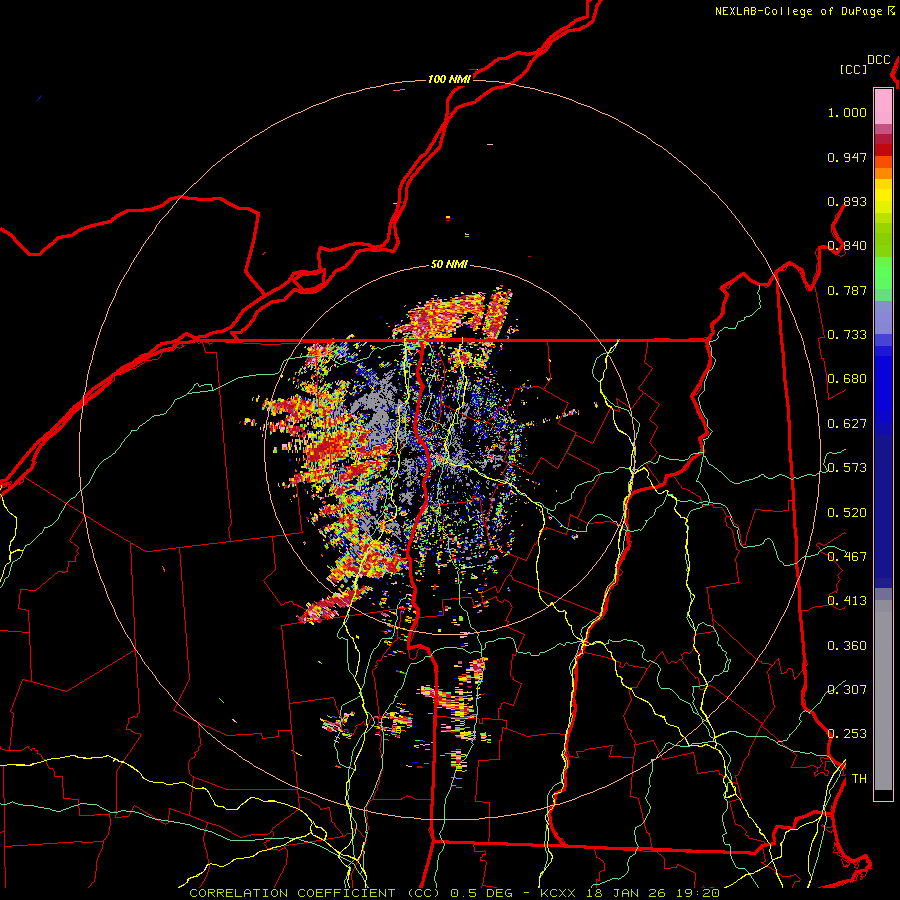Image resolution: width=900 pixels, height=900 pixels.
Task: Click the NEXLAB-College of DuPage title text
Action: tap(798, 11)
